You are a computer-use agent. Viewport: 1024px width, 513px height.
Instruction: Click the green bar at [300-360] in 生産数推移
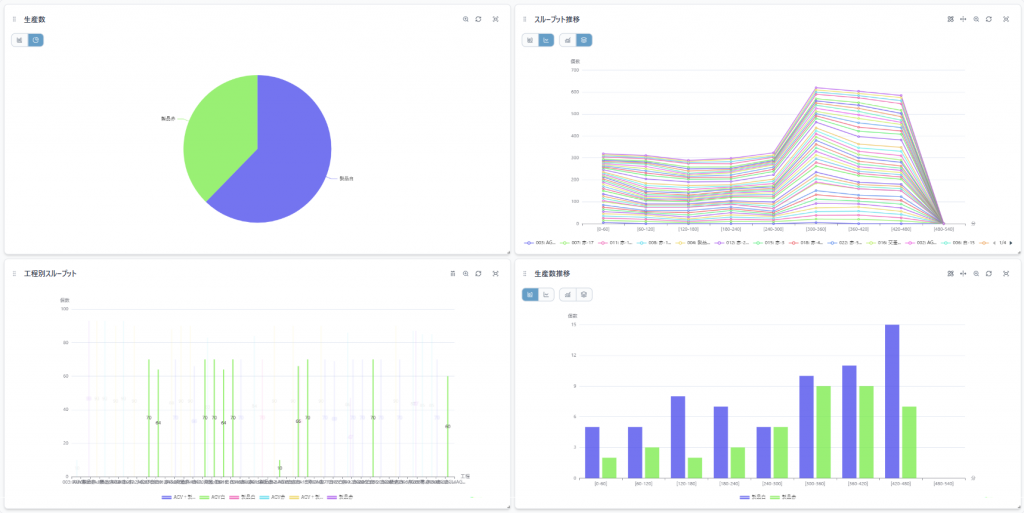click(x=824, y=432)
